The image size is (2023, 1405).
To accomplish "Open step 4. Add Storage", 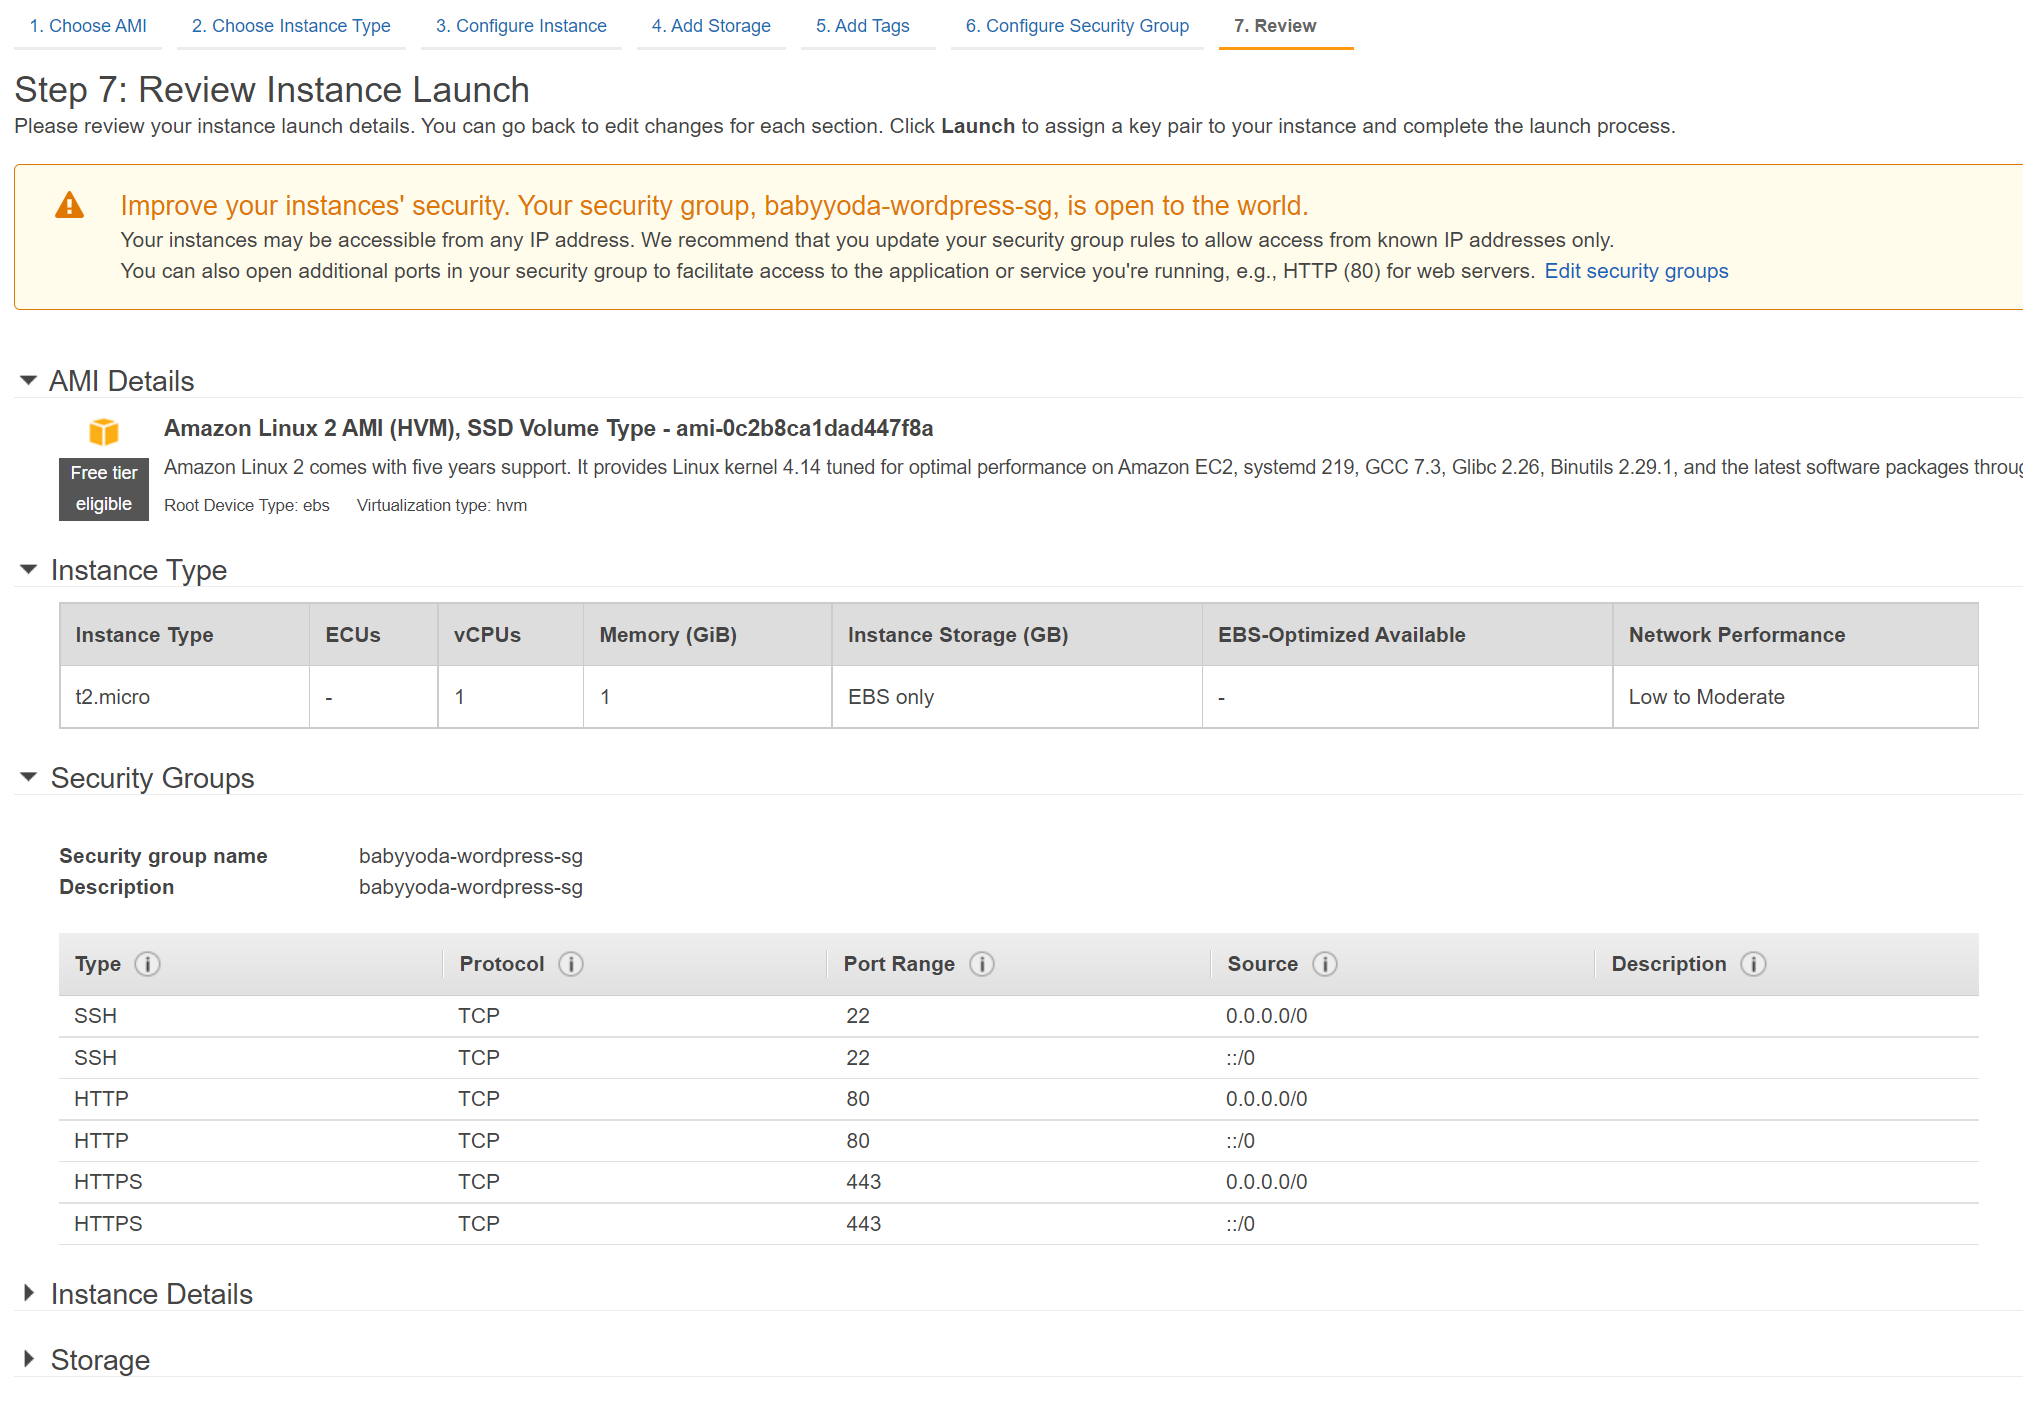I will point(711,26).
